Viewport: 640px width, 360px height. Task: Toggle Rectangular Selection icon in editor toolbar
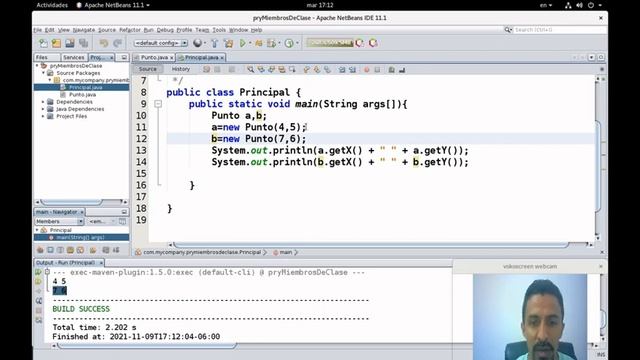click(292, 70)
